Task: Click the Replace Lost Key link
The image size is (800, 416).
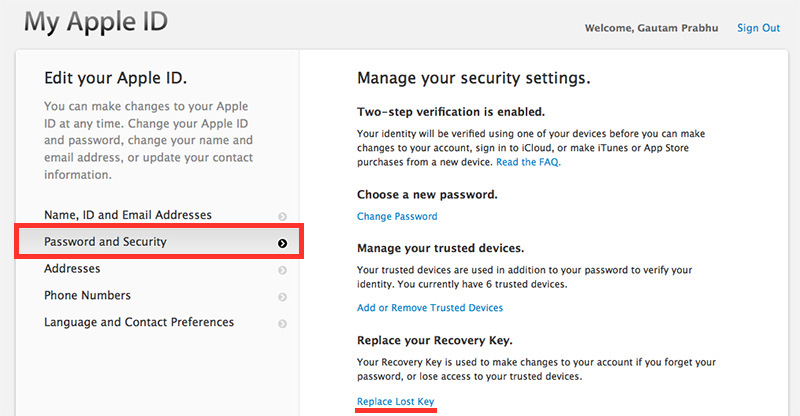Action: 396,401
